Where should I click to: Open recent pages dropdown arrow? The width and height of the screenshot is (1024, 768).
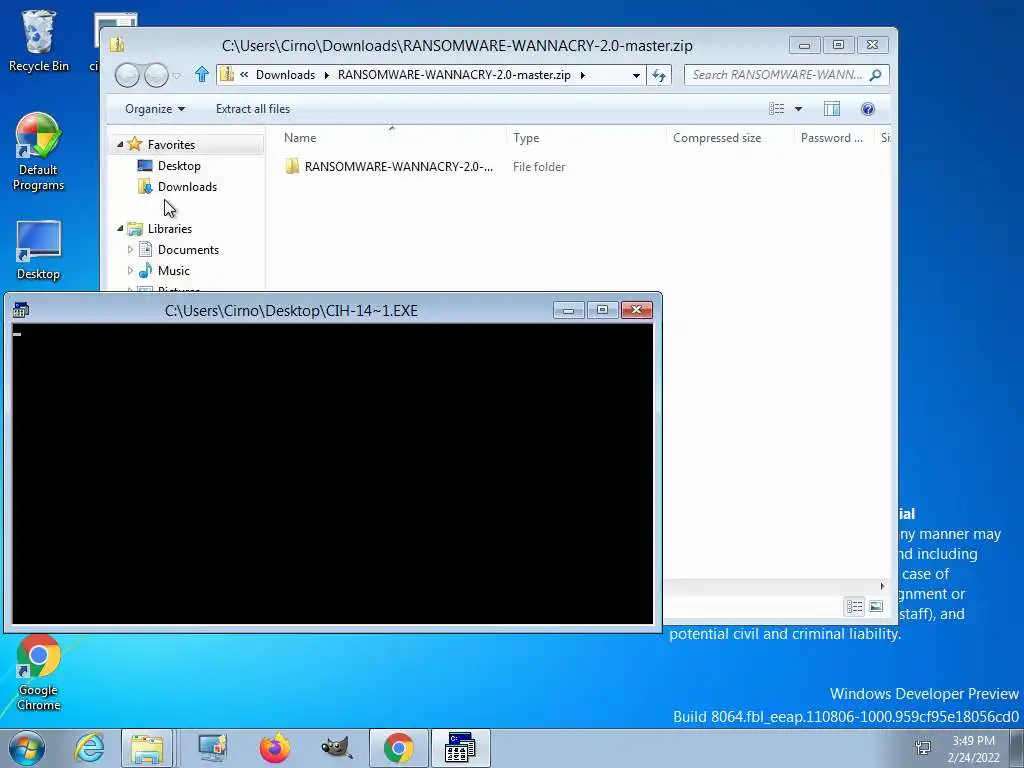(176, 76)
